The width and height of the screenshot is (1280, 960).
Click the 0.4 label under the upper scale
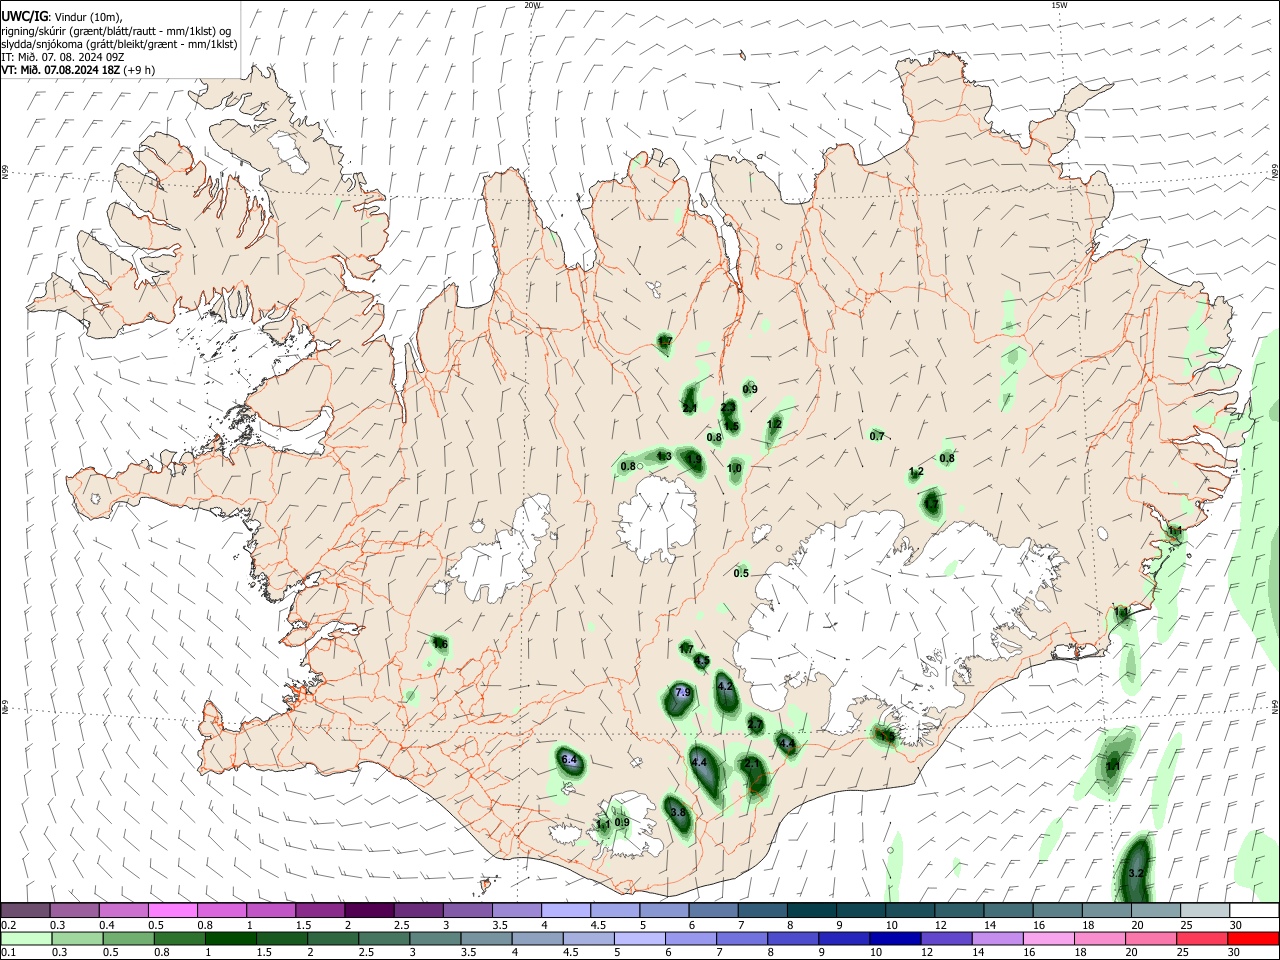(107, 925)
